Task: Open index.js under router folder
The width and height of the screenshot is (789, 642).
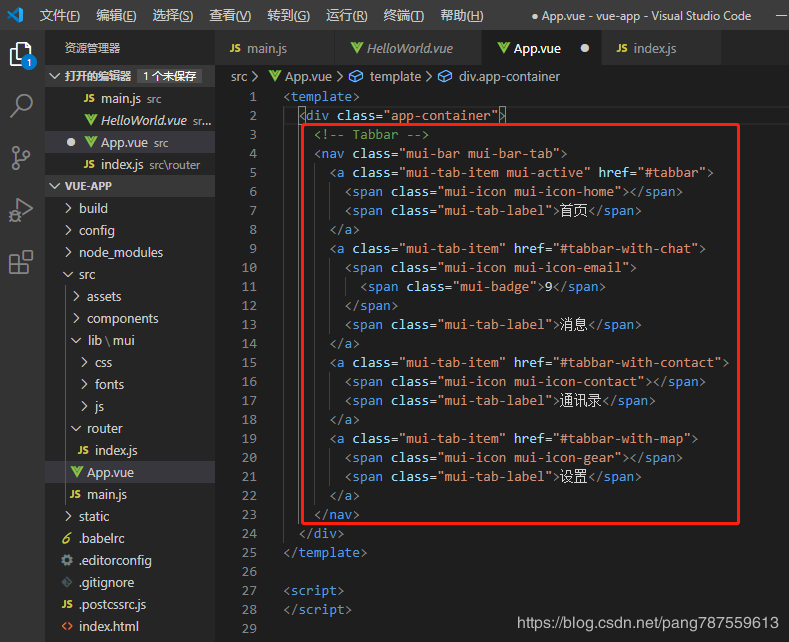Action: point(131,450)
